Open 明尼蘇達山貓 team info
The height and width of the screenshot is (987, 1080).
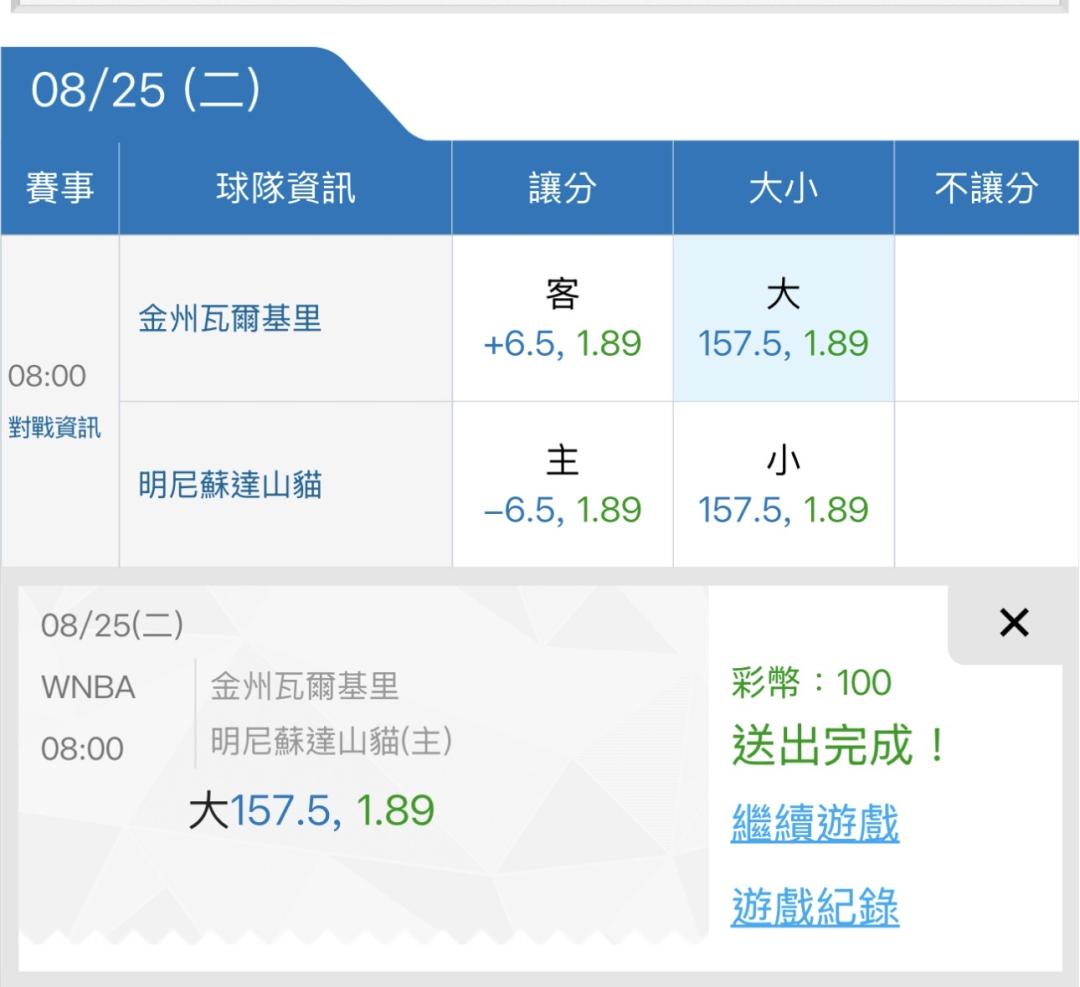point(229,484)
